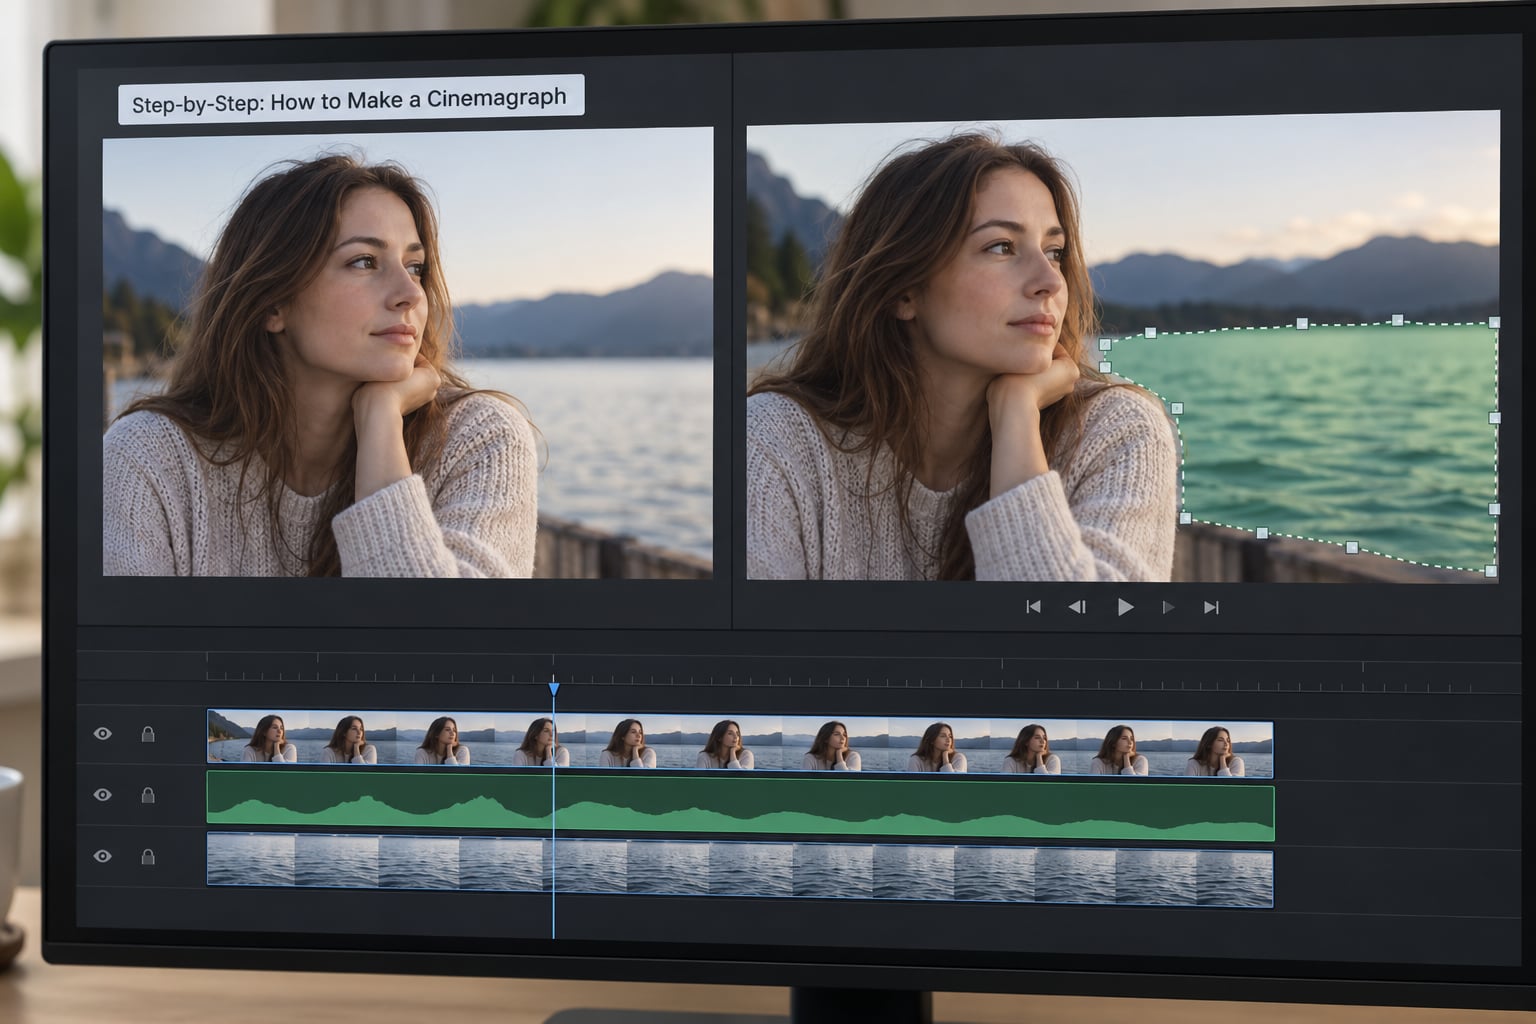Click the "Step-by-Step: How to Make a Cinemagraph" title
This screenshot has width=1536, height=1024.
[x=350, y=100]
